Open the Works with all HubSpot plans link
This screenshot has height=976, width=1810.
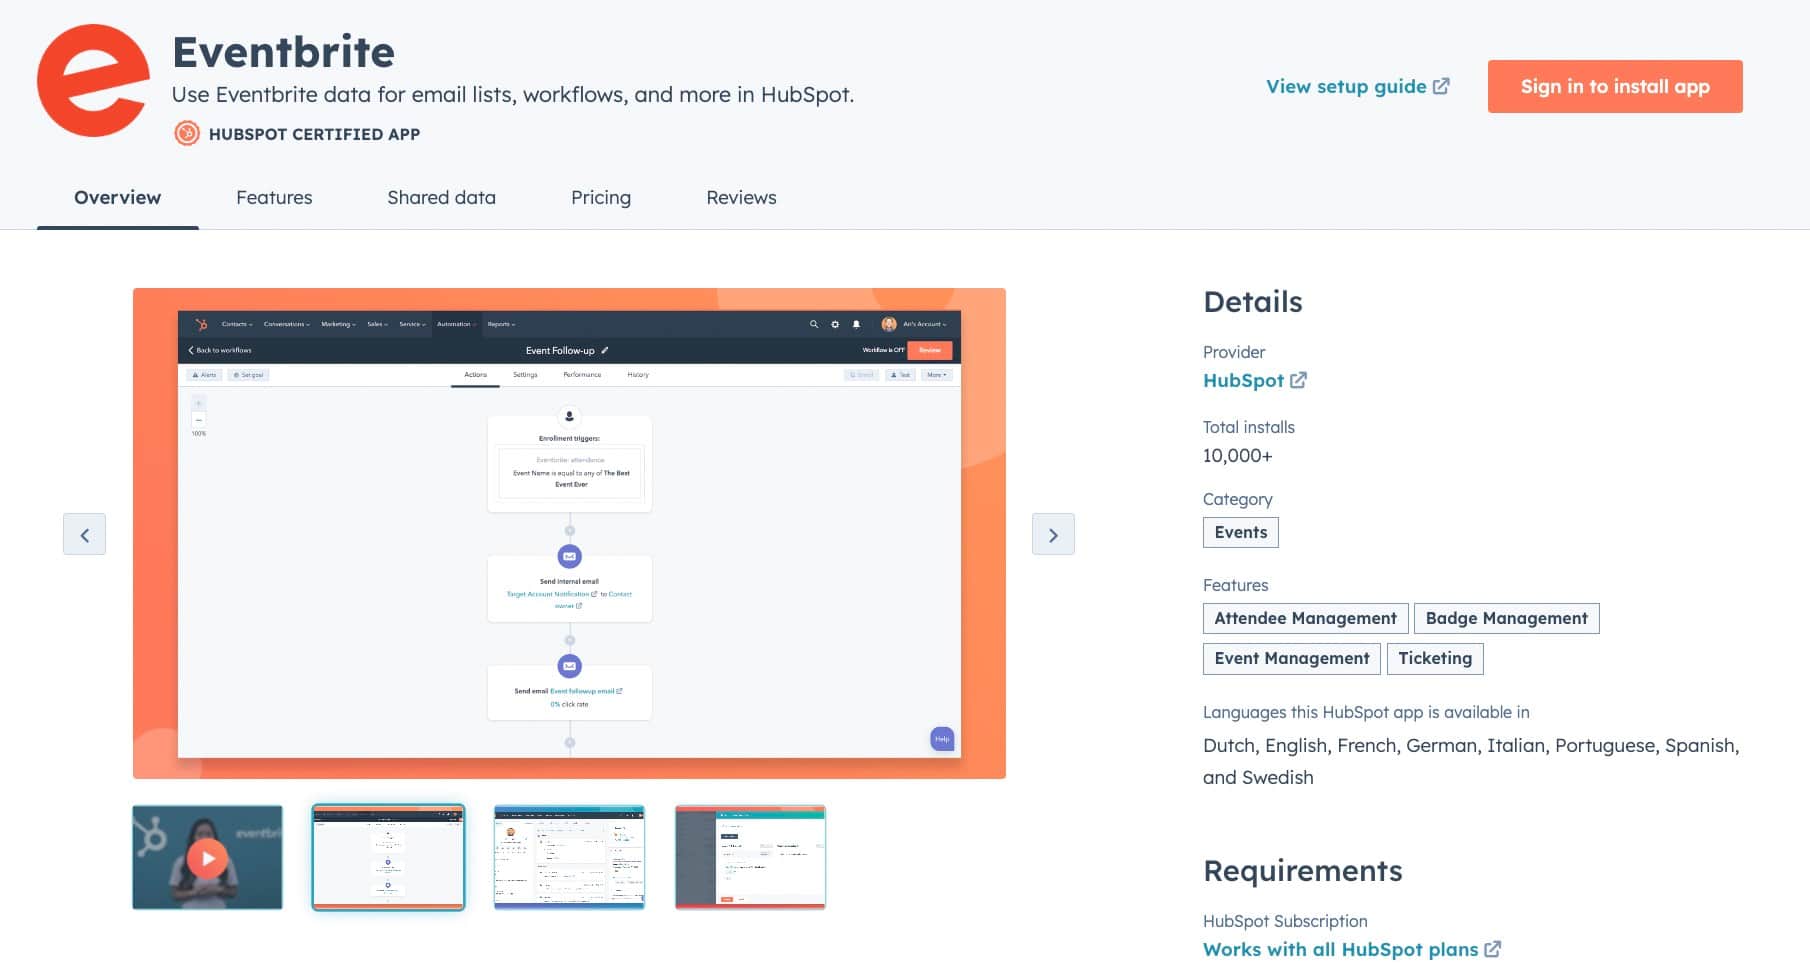[x=1351, y=949]
